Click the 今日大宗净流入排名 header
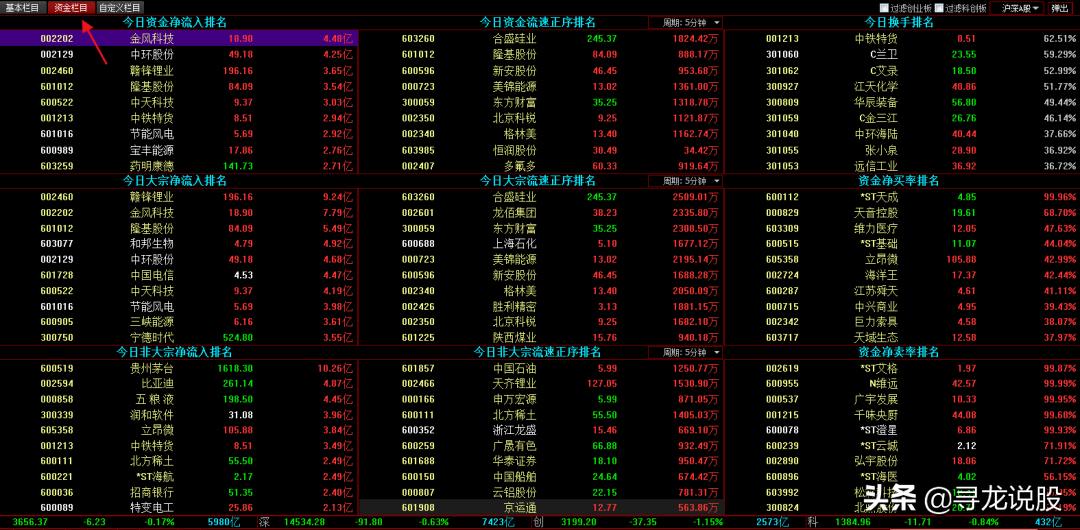Viewport: 1080px width, 530px height. click(175, 181)
